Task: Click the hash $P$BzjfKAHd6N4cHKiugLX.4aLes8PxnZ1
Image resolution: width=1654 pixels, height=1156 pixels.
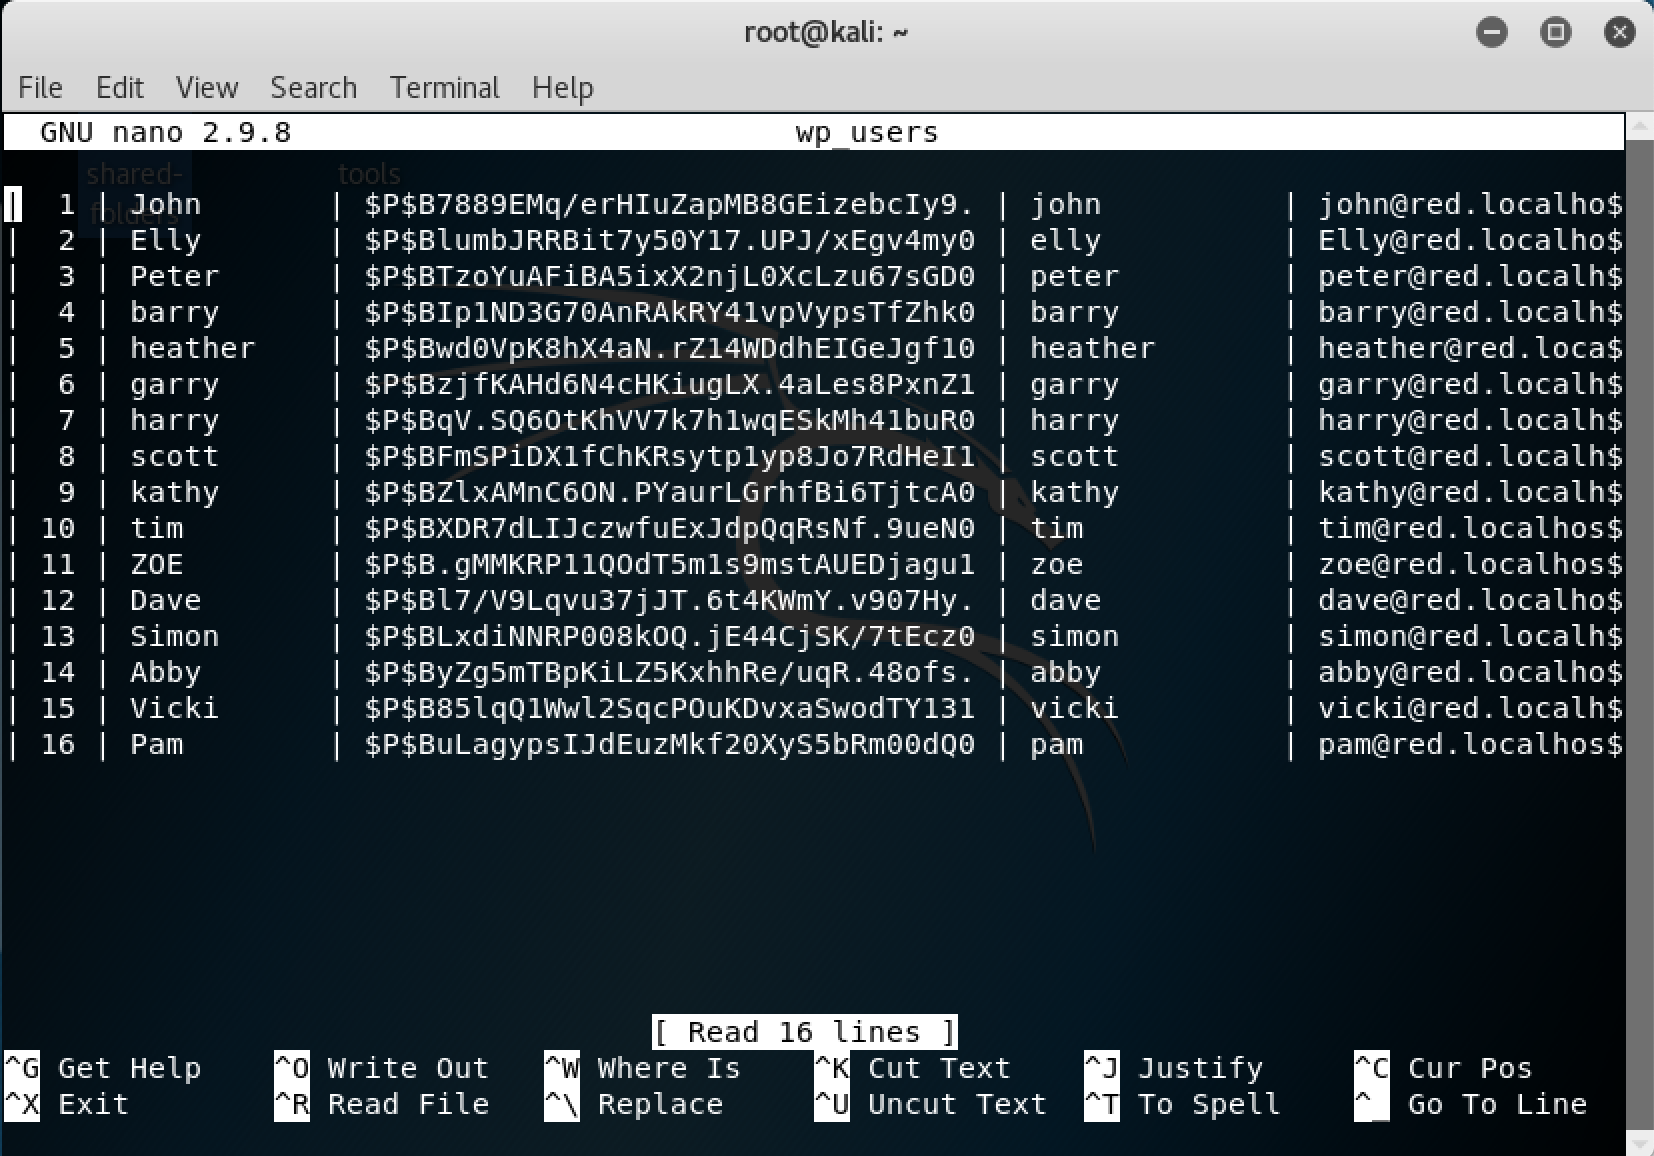Action: [670, 385]
